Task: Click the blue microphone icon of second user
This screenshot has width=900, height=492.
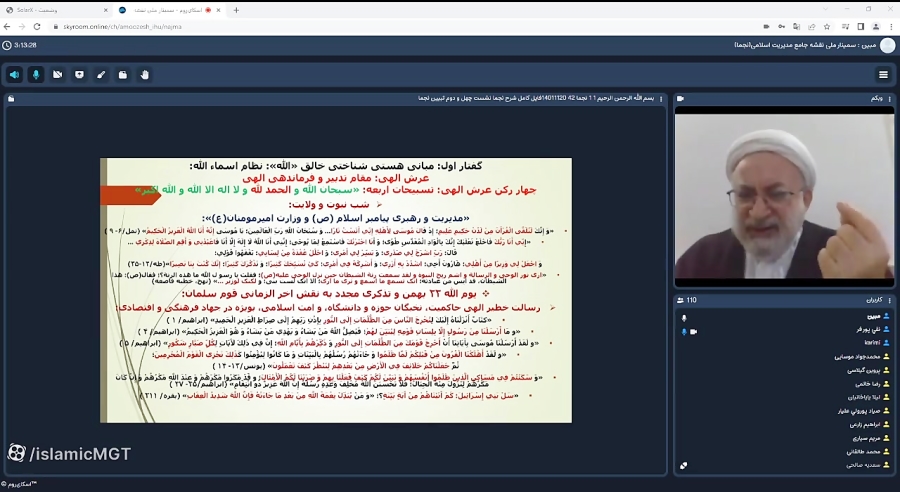Action: pos(684,332)
